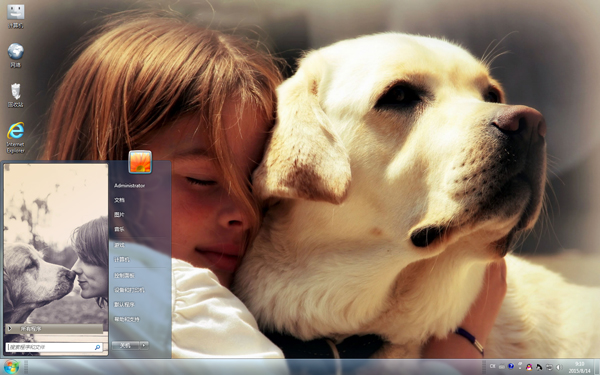This screenshot has width=600, height=375.
Task: Open the Network globe desktop icon
Action: [x=16, y=55]
